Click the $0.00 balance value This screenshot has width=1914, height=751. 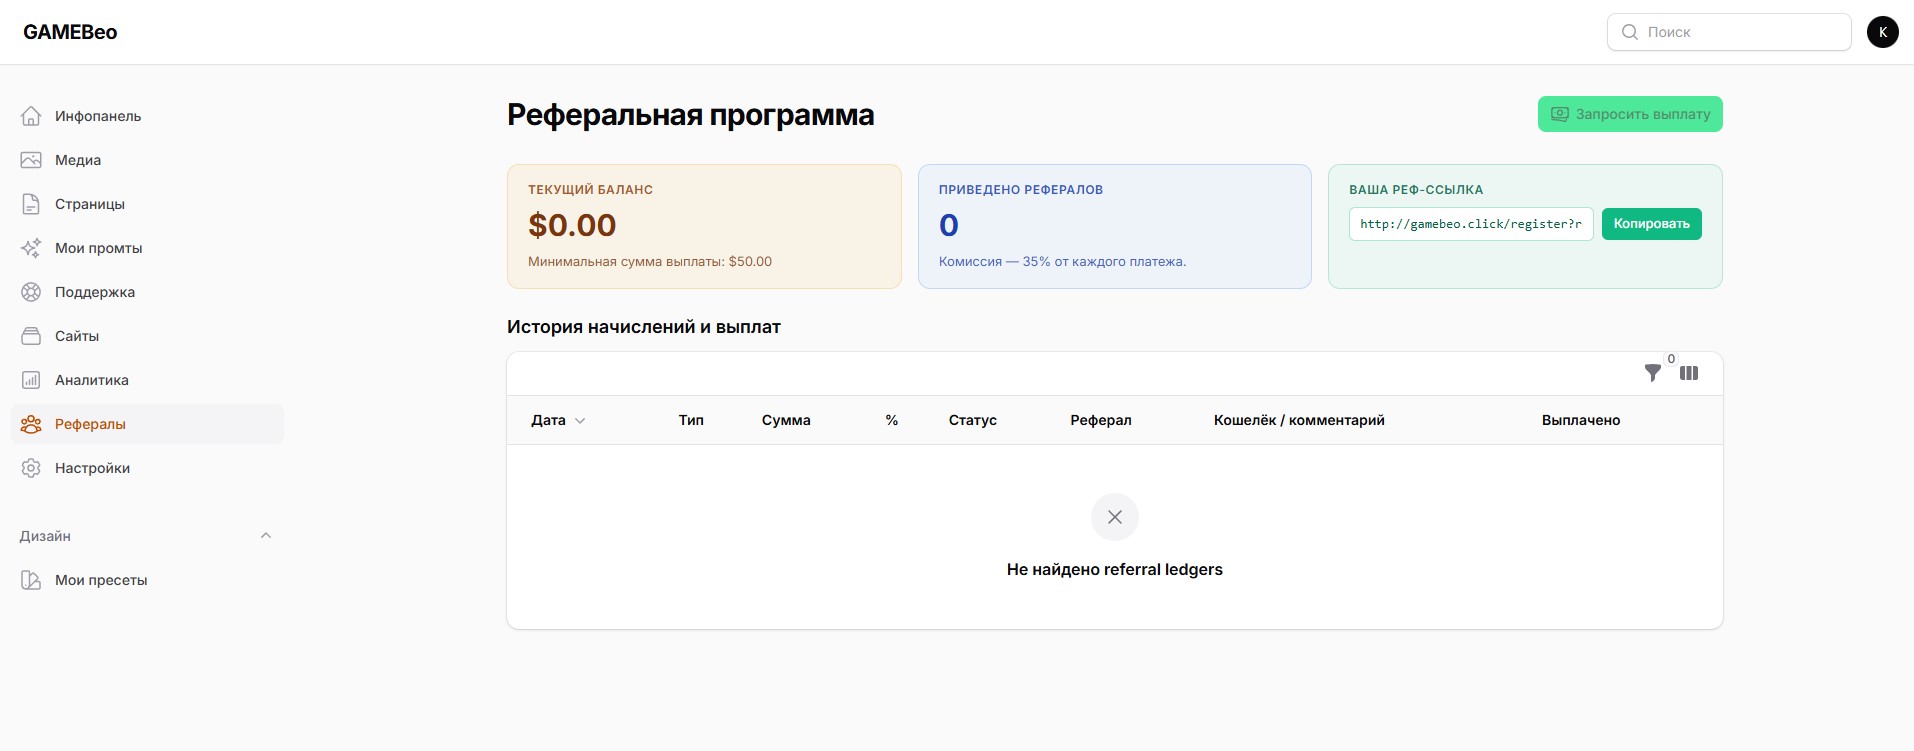tap(572, 225)
